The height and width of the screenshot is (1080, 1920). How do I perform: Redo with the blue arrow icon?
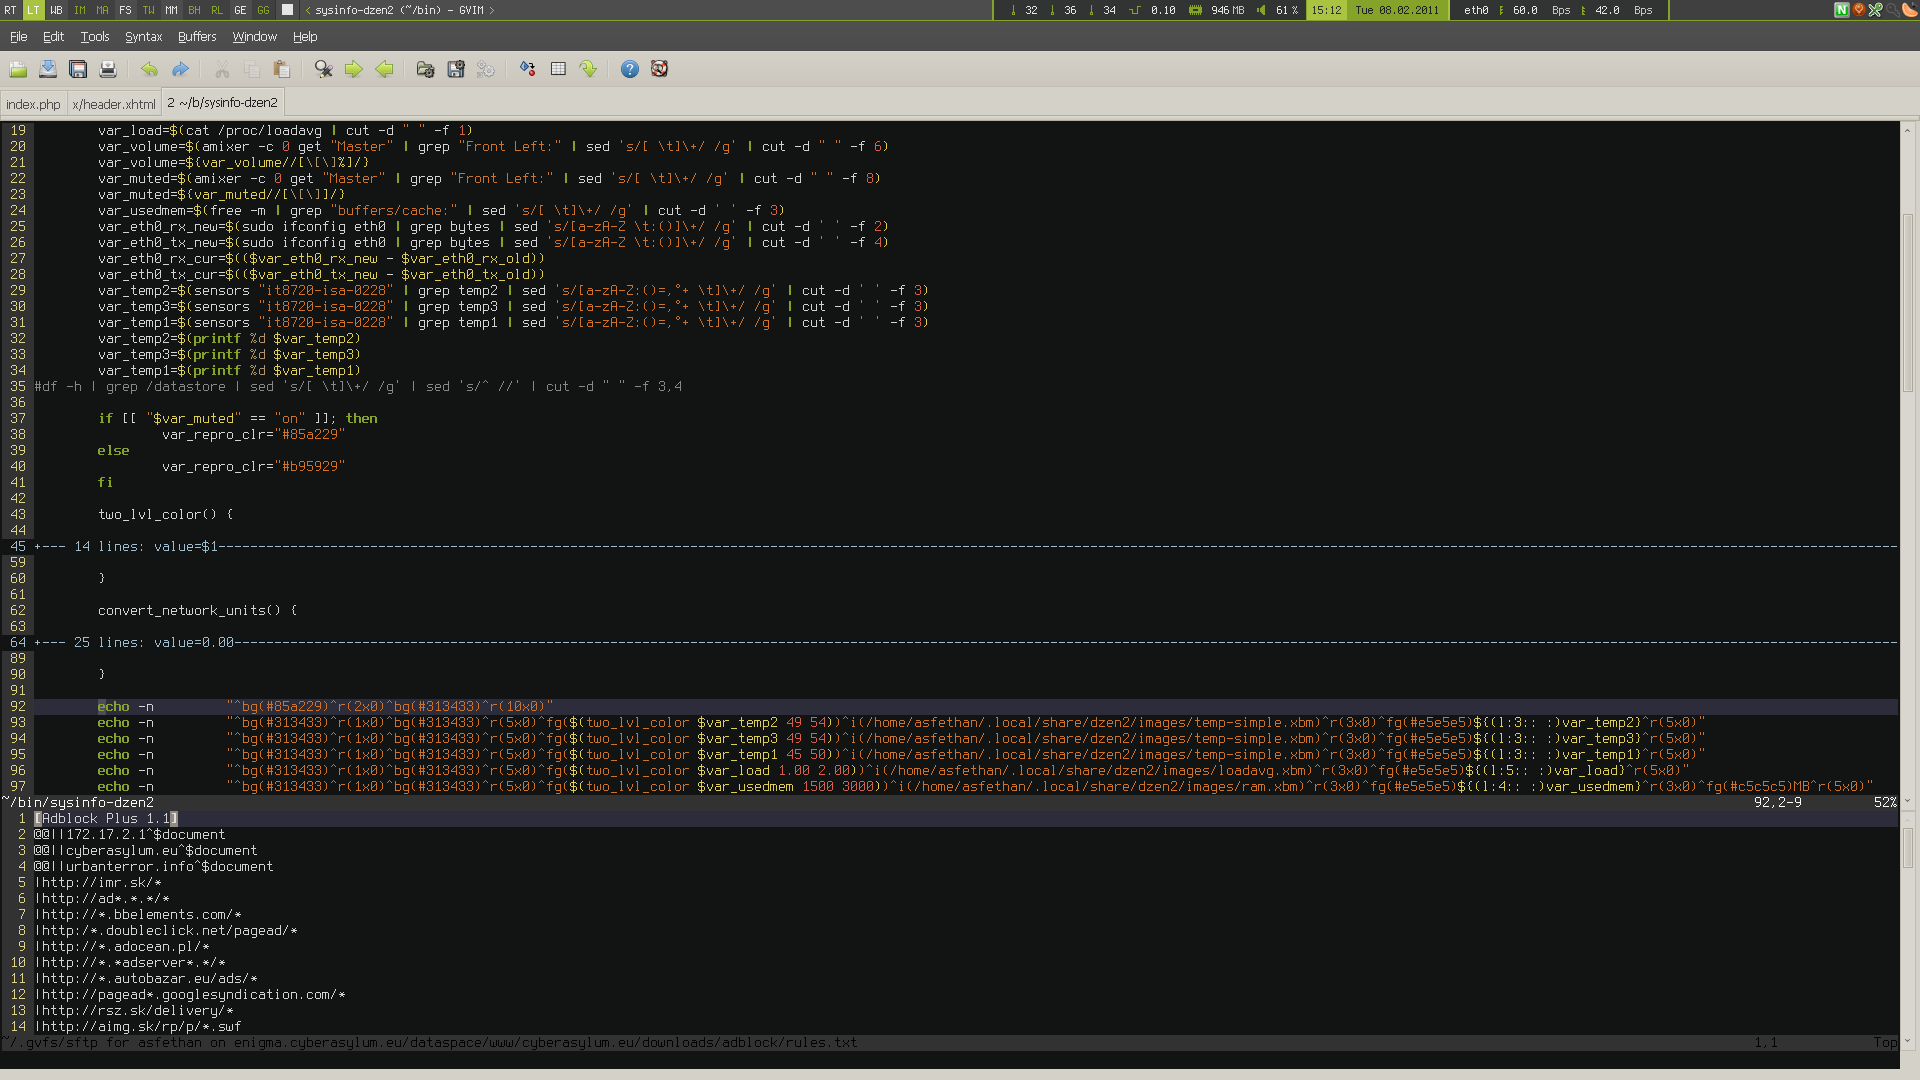[x=180, y=69]
